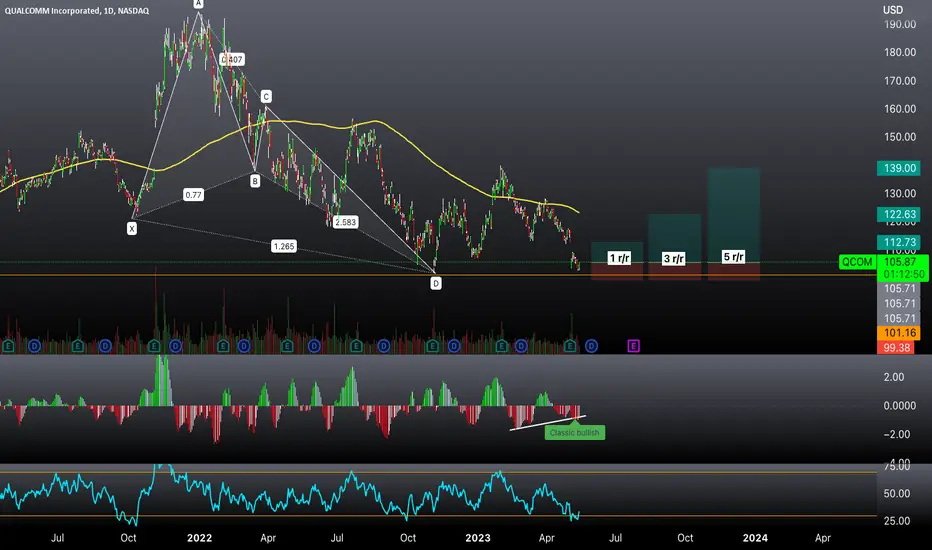Select the 3 r/r position label
This screenshot has width=932, height=550.
pyautogui.click(x=673, y=259)
